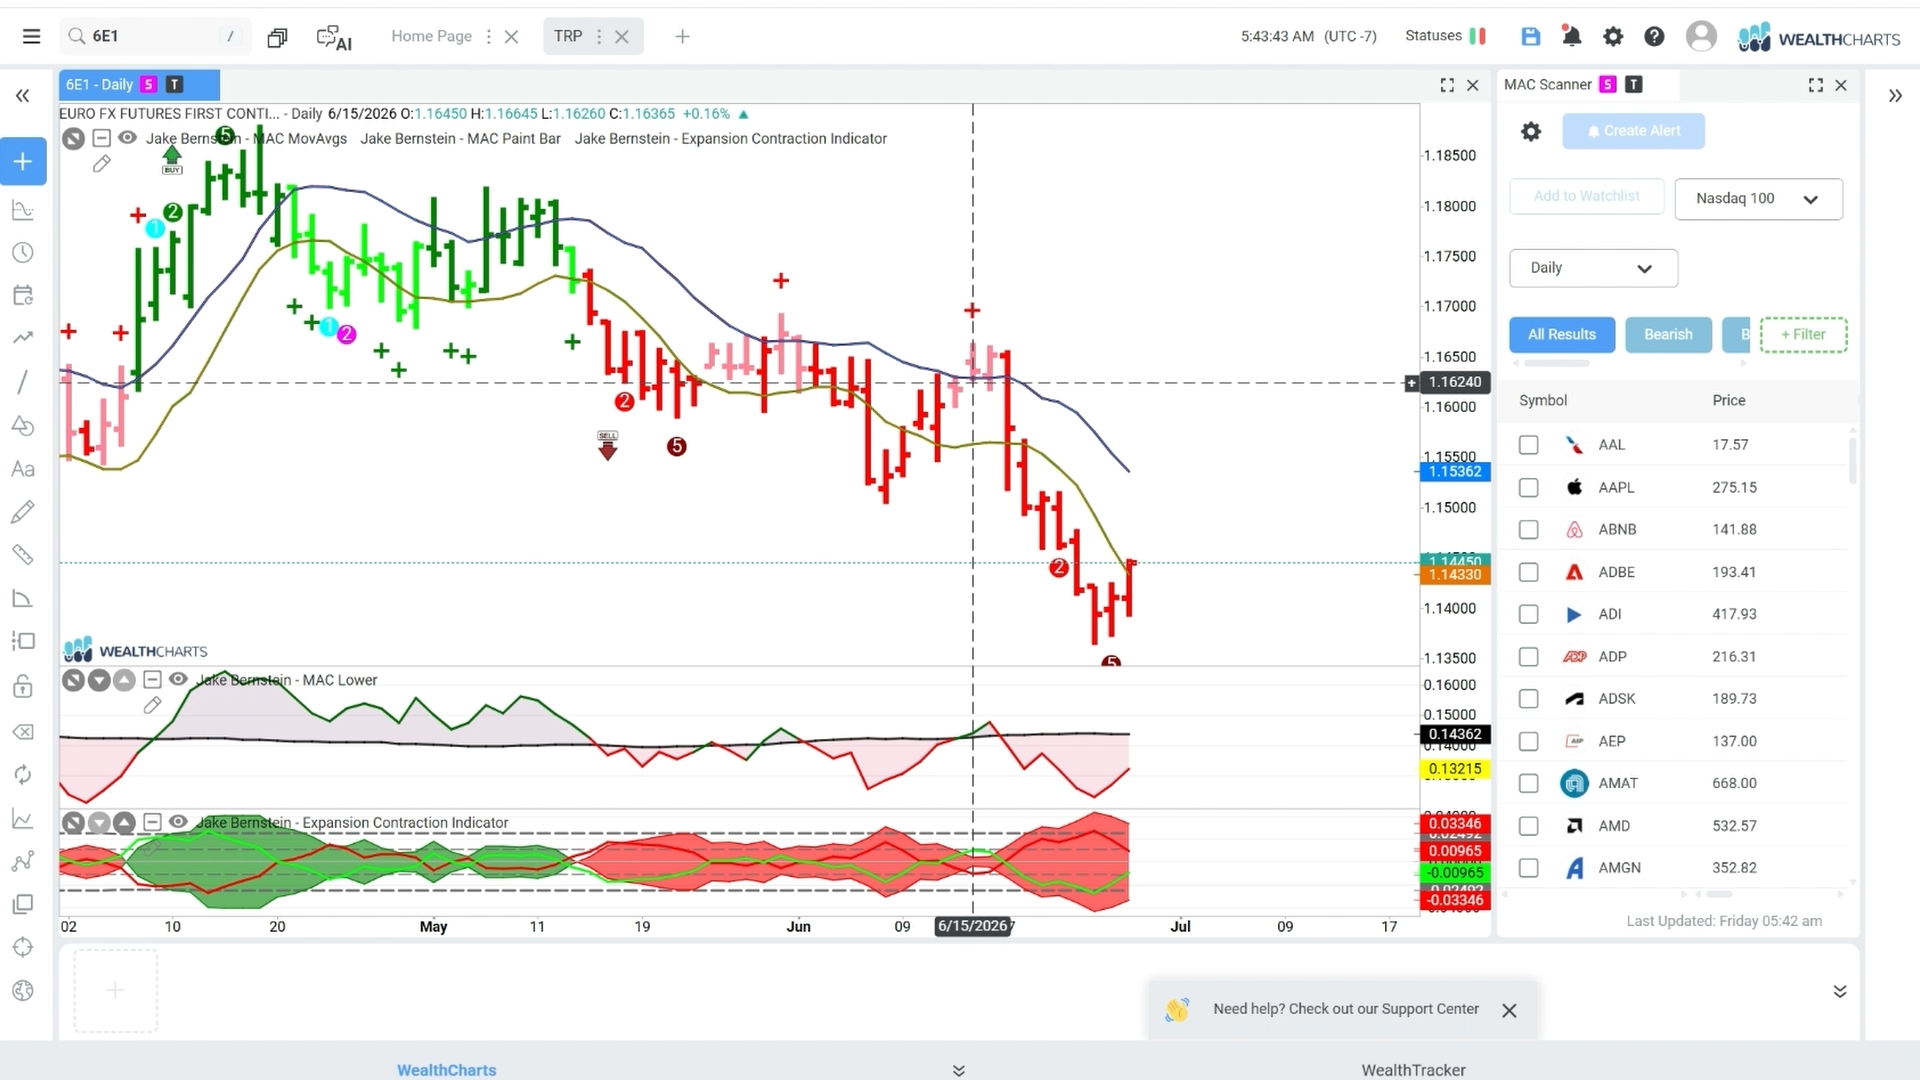The image size is (1920, 1080).
Task: Select the text annotation tool in sidebar
Action: click(x=22, y=469)
